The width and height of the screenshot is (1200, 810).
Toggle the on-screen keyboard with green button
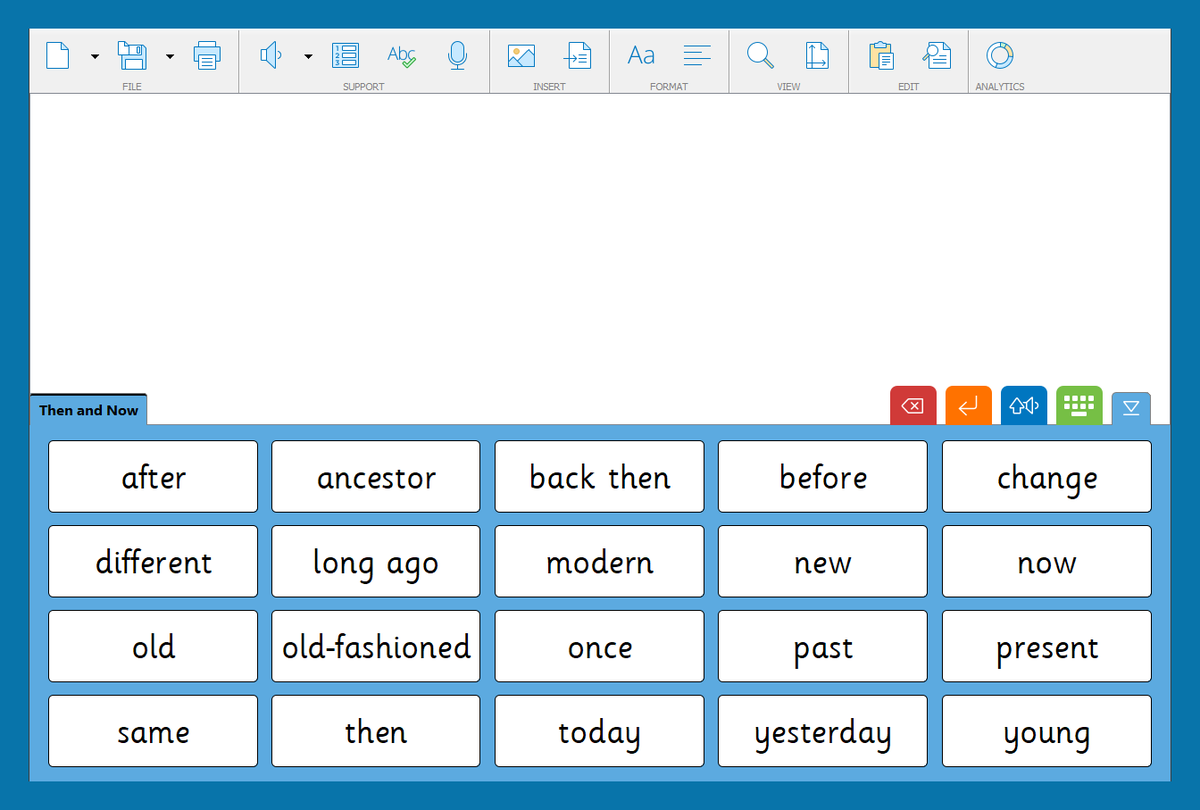(1079, 406)
